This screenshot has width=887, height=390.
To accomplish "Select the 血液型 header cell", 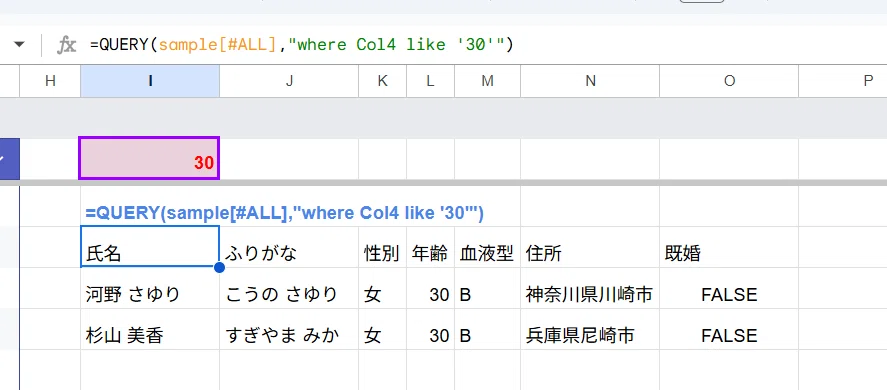I will click(x=488, y=247).
